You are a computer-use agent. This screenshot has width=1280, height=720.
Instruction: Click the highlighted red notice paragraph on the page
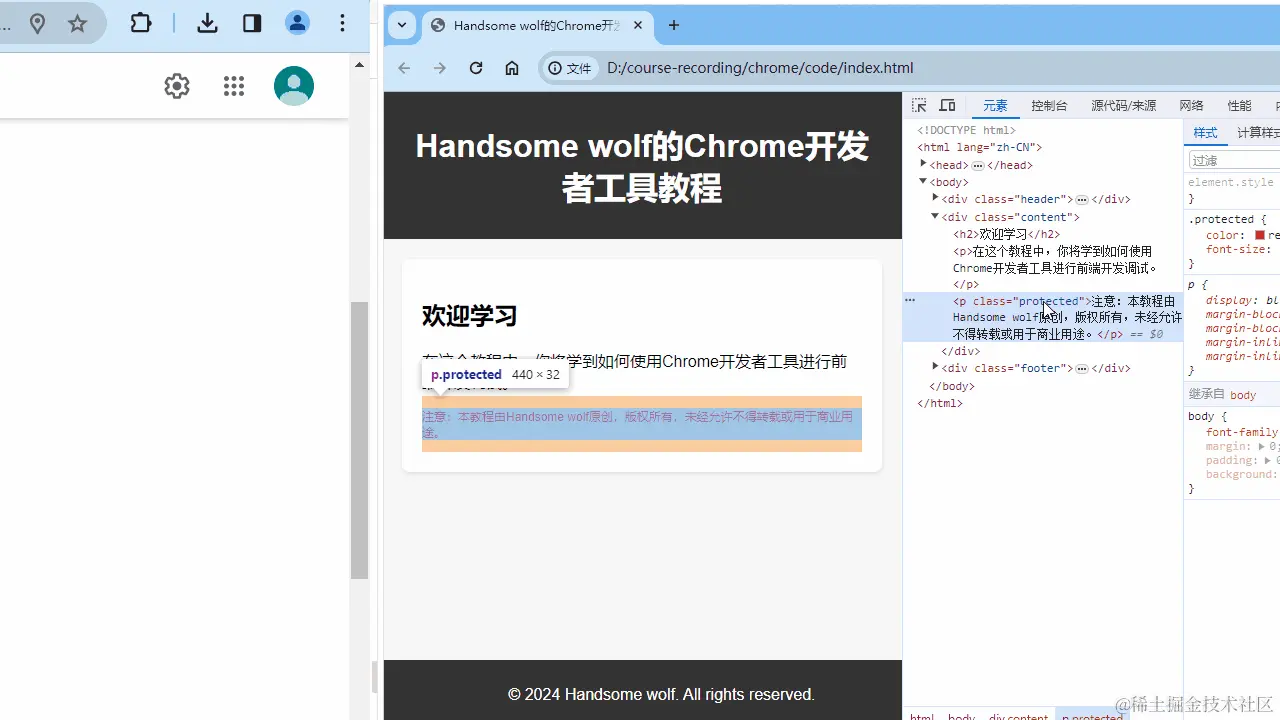click(x=641, y=424)
